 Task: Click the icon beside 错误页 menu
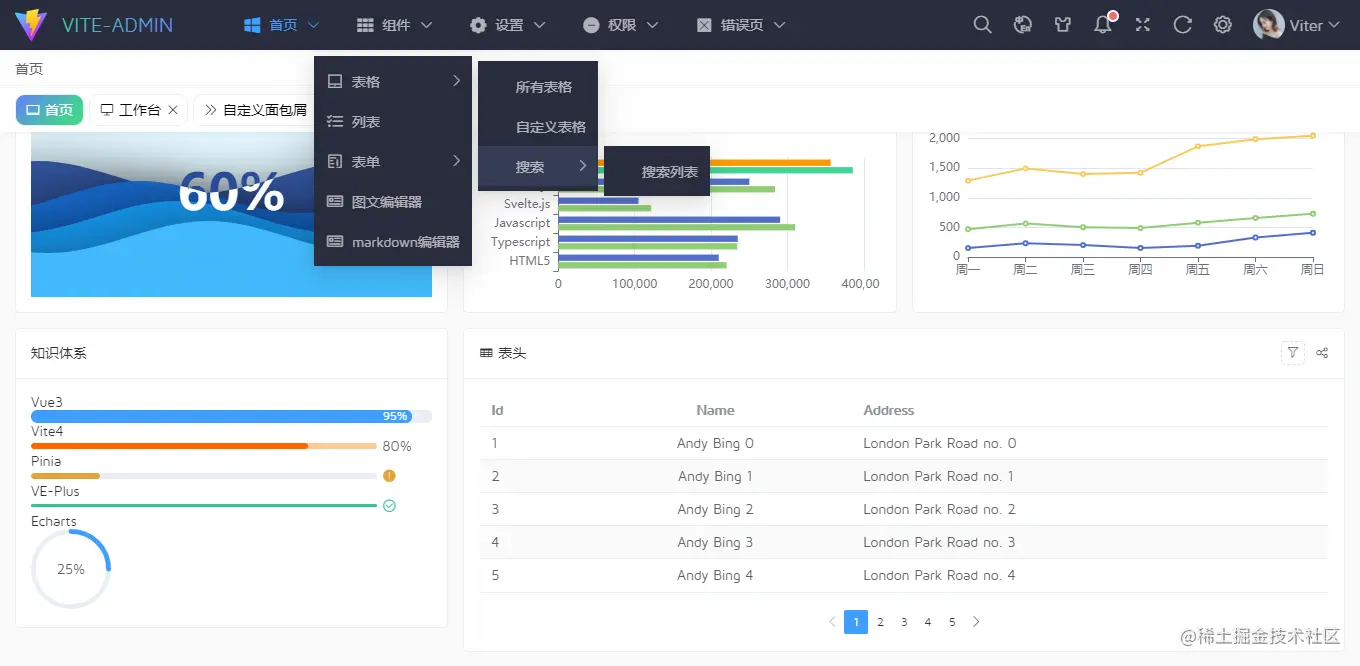tap(705, 25)
